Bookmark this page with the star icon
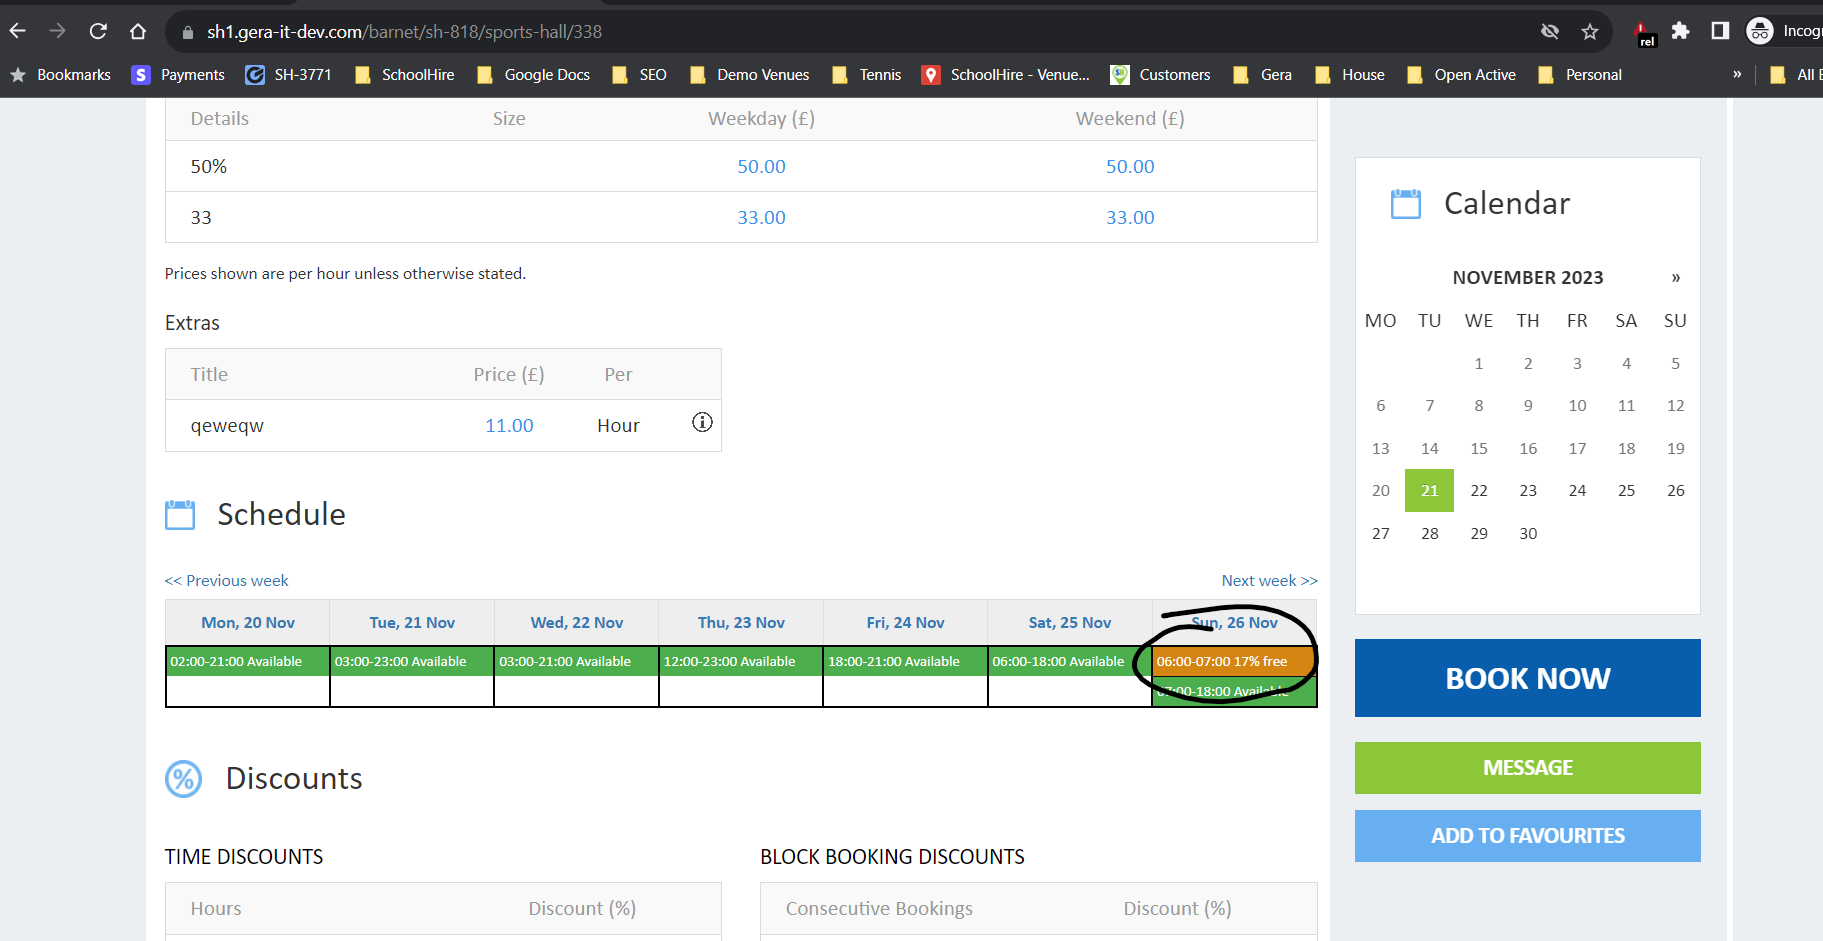Image resolution: width=1823 pixels, height=941 pixels. click(x=1590, y=31)
